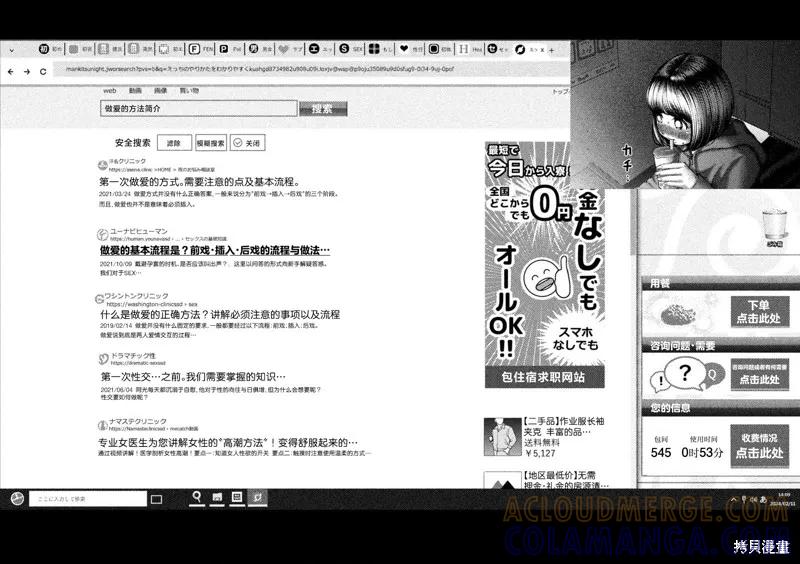Viewport: 800px width, 564px height.
Task: Click 下单 点击此处 under 用餐
Action: coord(760,311)
